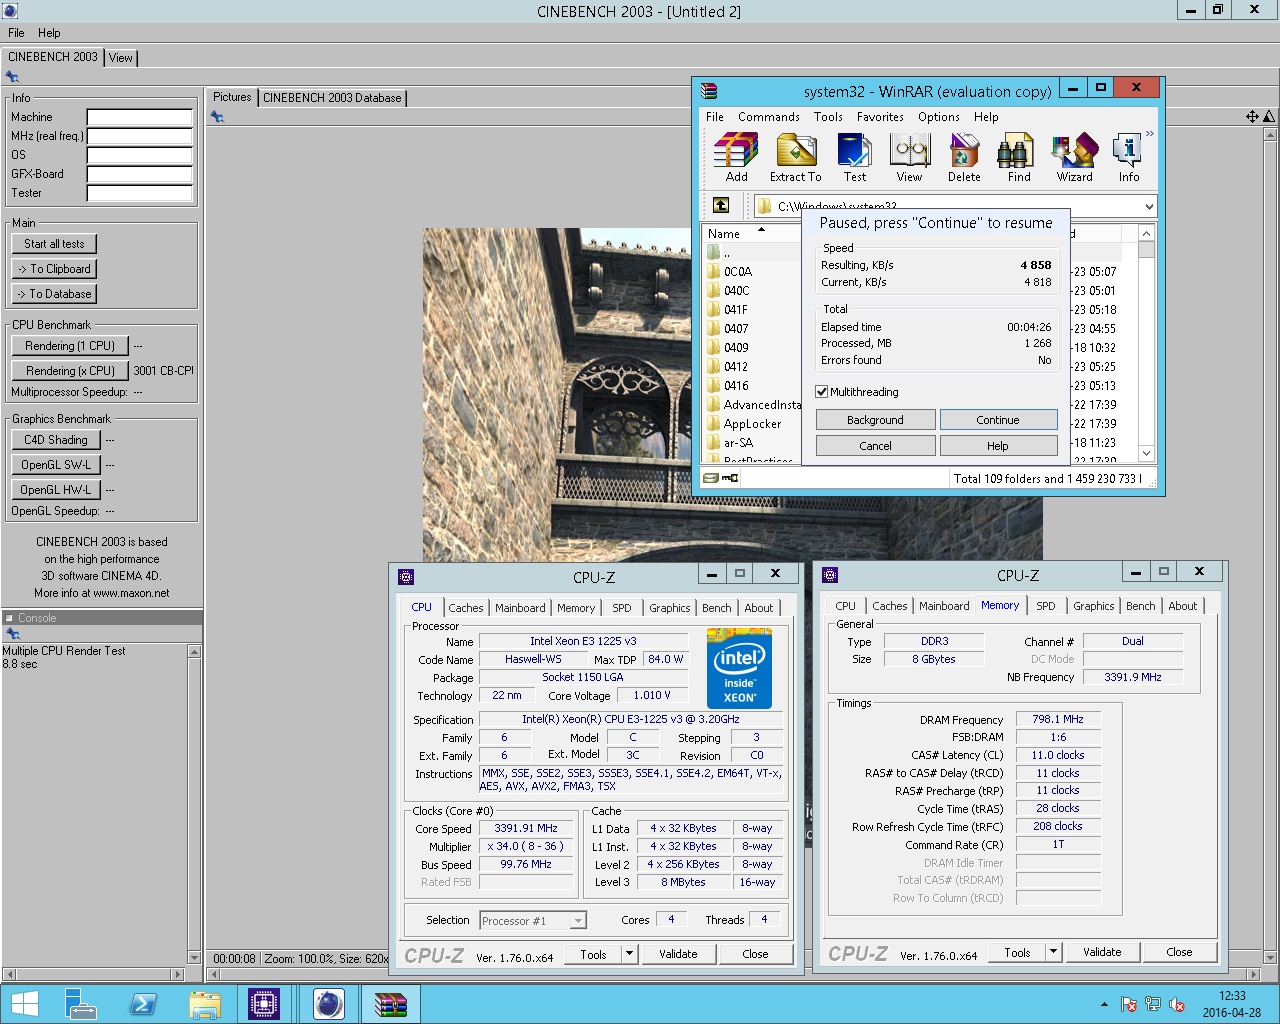
Task: Open Windows Start button
Action: (25, 1004)
